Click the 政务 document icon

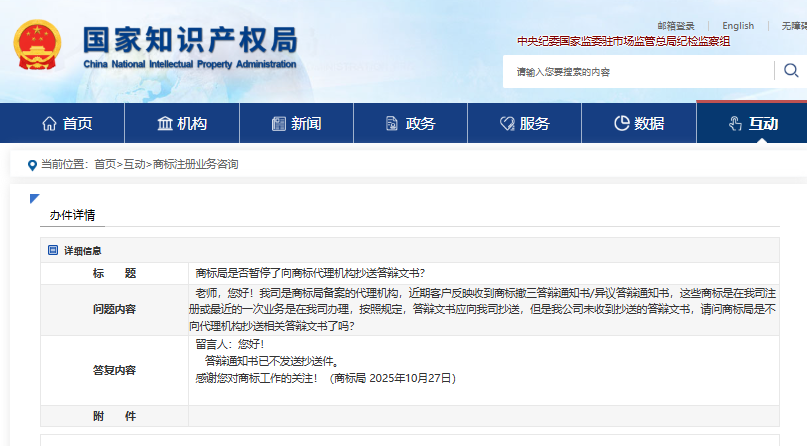393,123
